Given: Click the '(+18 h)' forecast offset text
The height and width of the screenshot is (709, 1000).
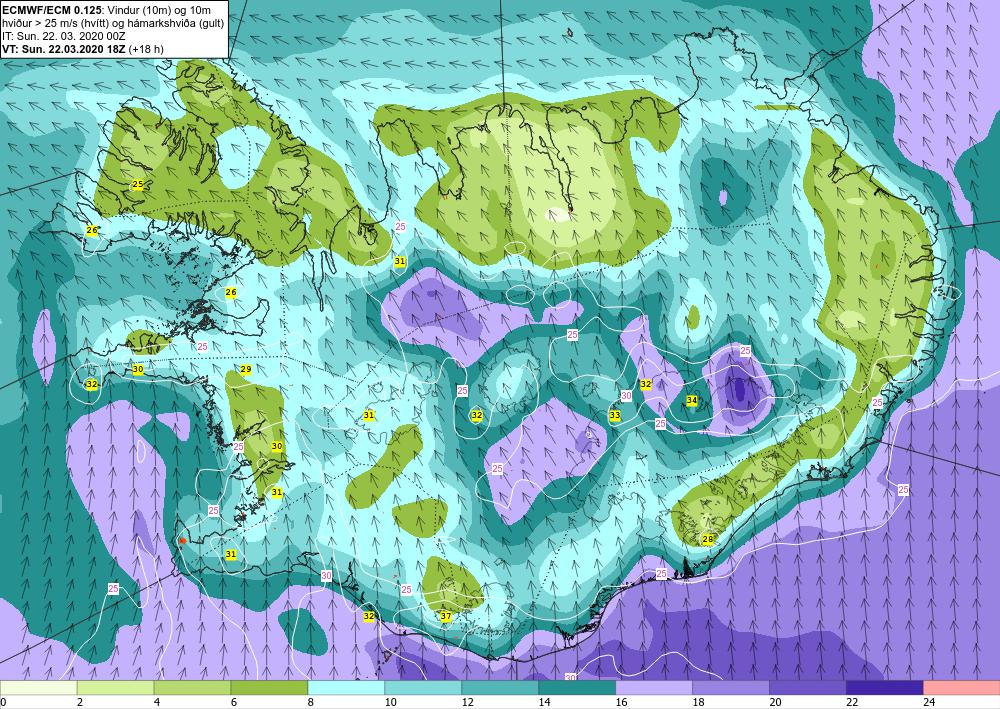Looking at the screenshot, I should coord(146,49).
